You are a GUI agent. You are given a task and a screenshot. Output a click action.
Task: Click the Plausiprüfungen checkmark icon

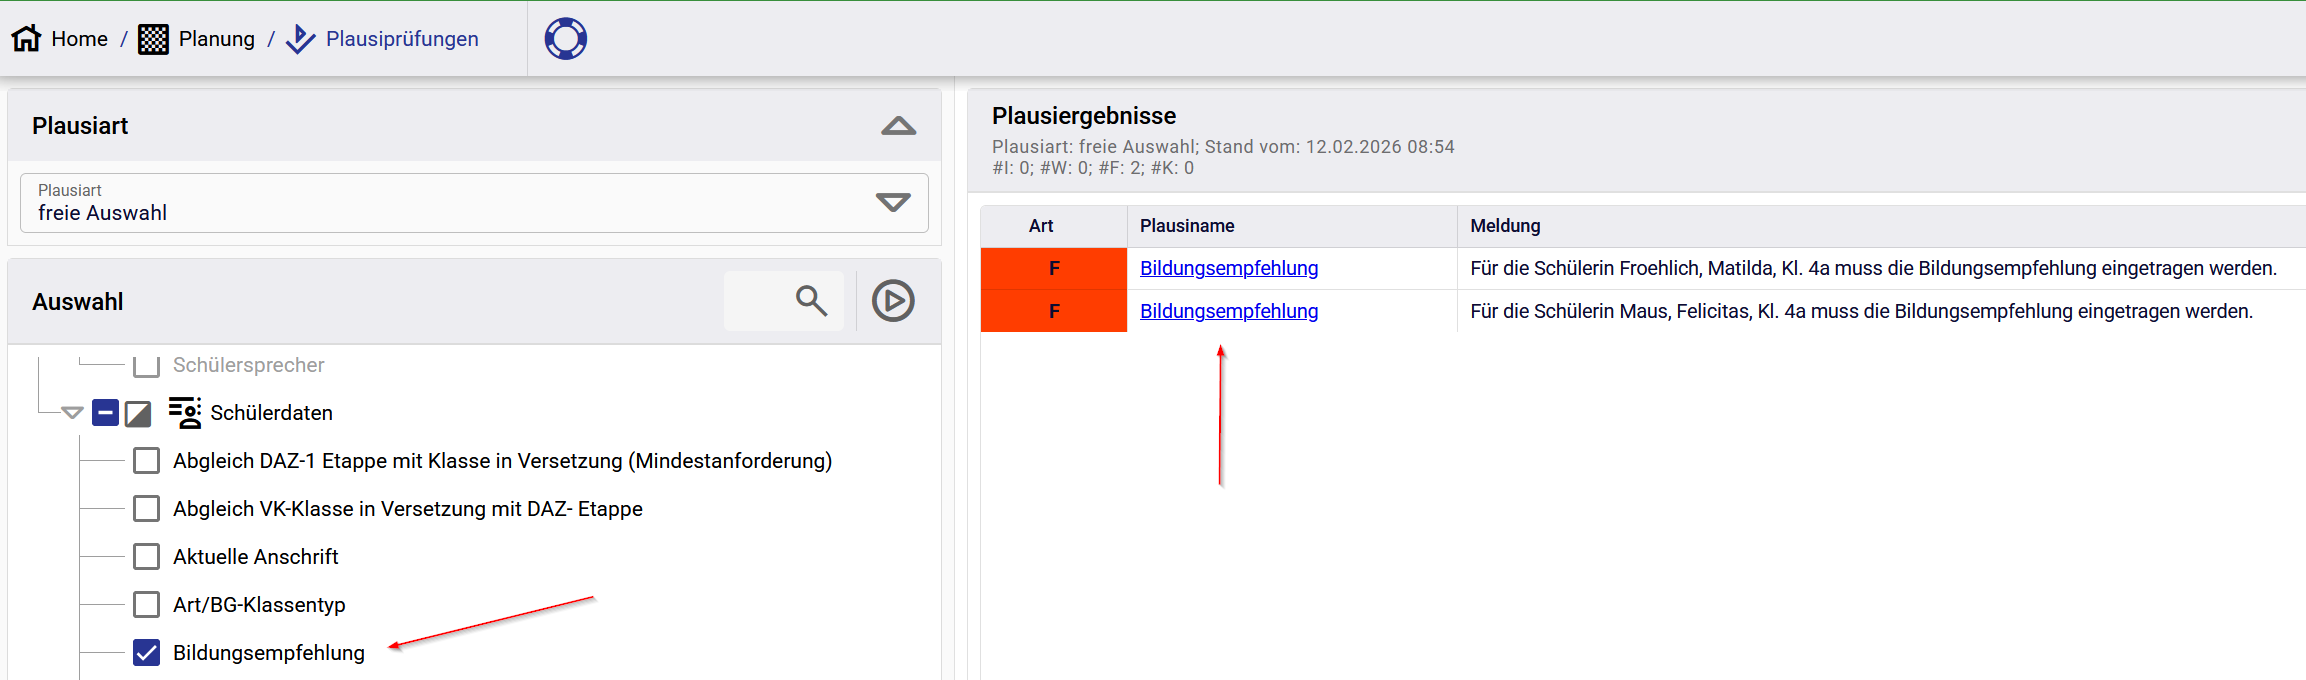click(300, 39)
